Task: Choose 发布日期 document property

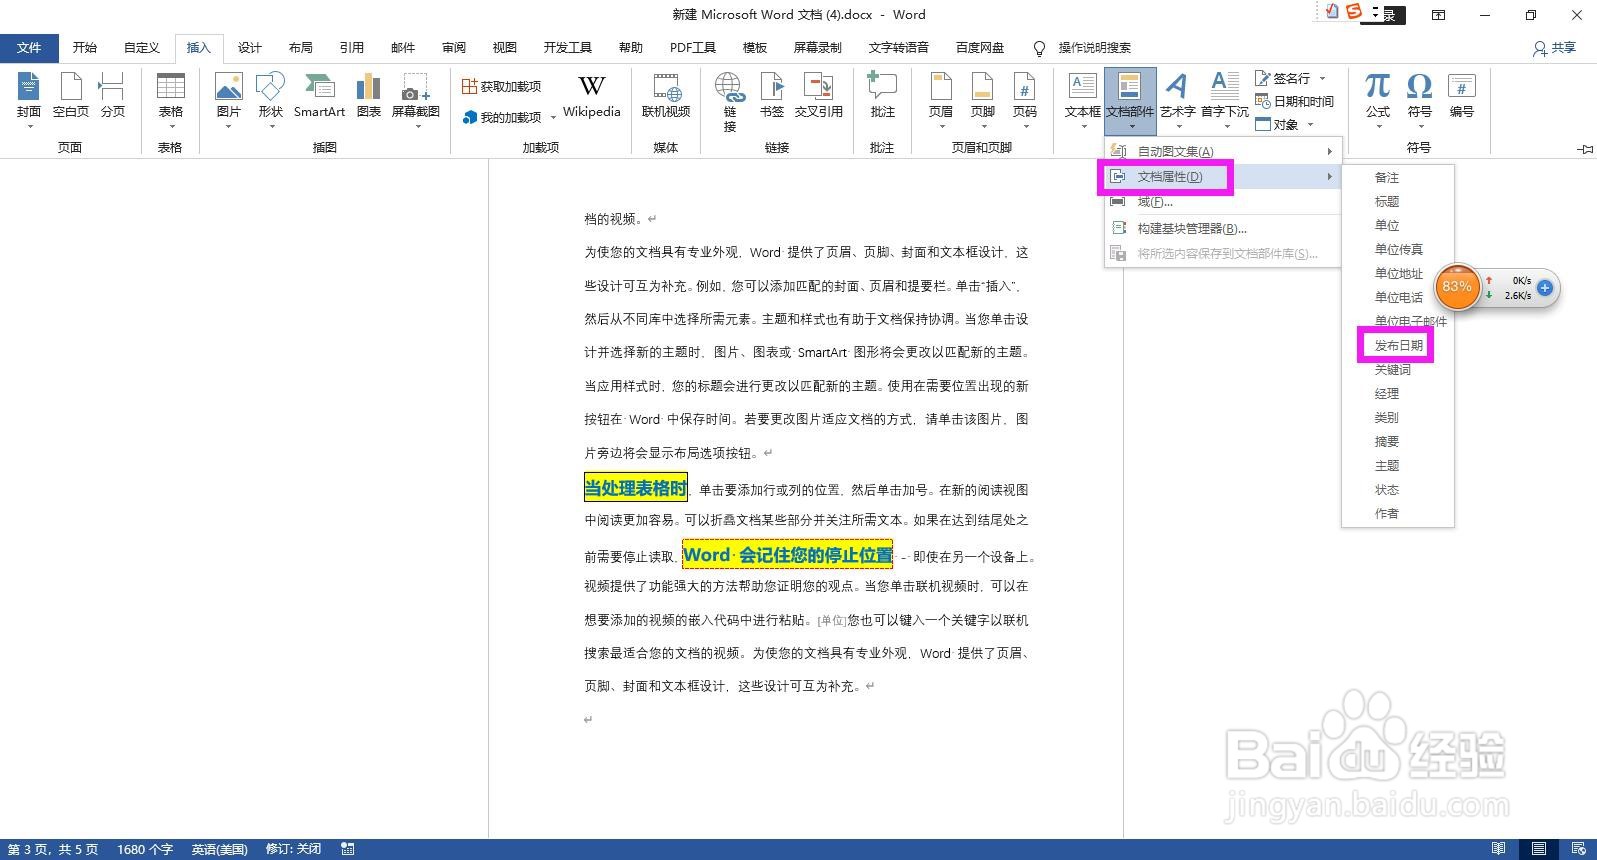Action: 1397,345
